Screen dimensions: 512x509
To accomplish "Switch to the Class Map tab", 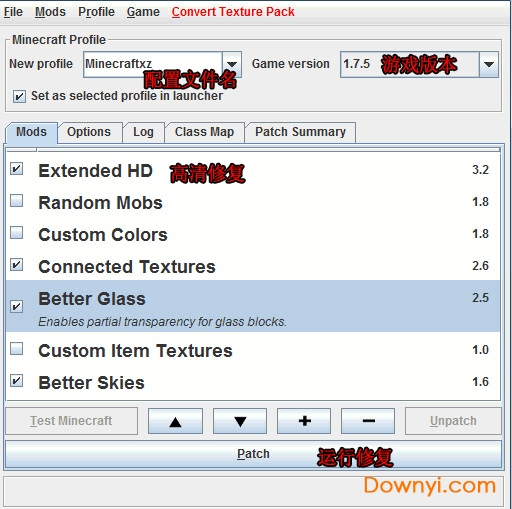I will pyautogui.click(x=204, y=132).
